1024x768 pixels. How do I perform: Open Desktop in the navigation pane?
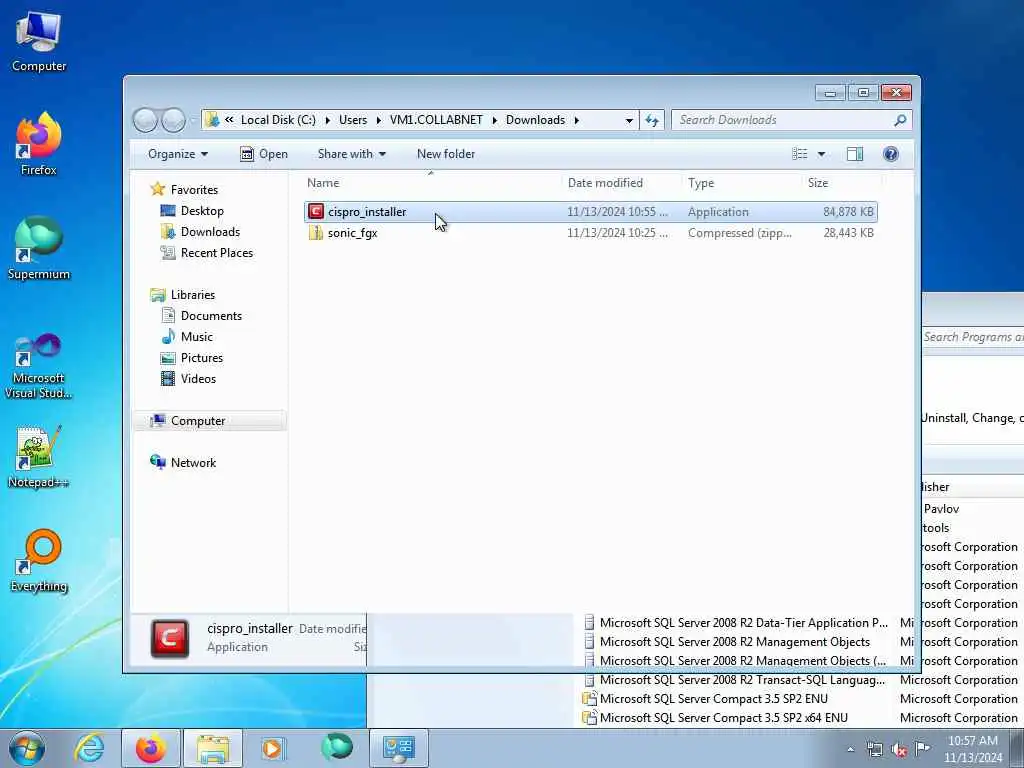coord(202,211)
